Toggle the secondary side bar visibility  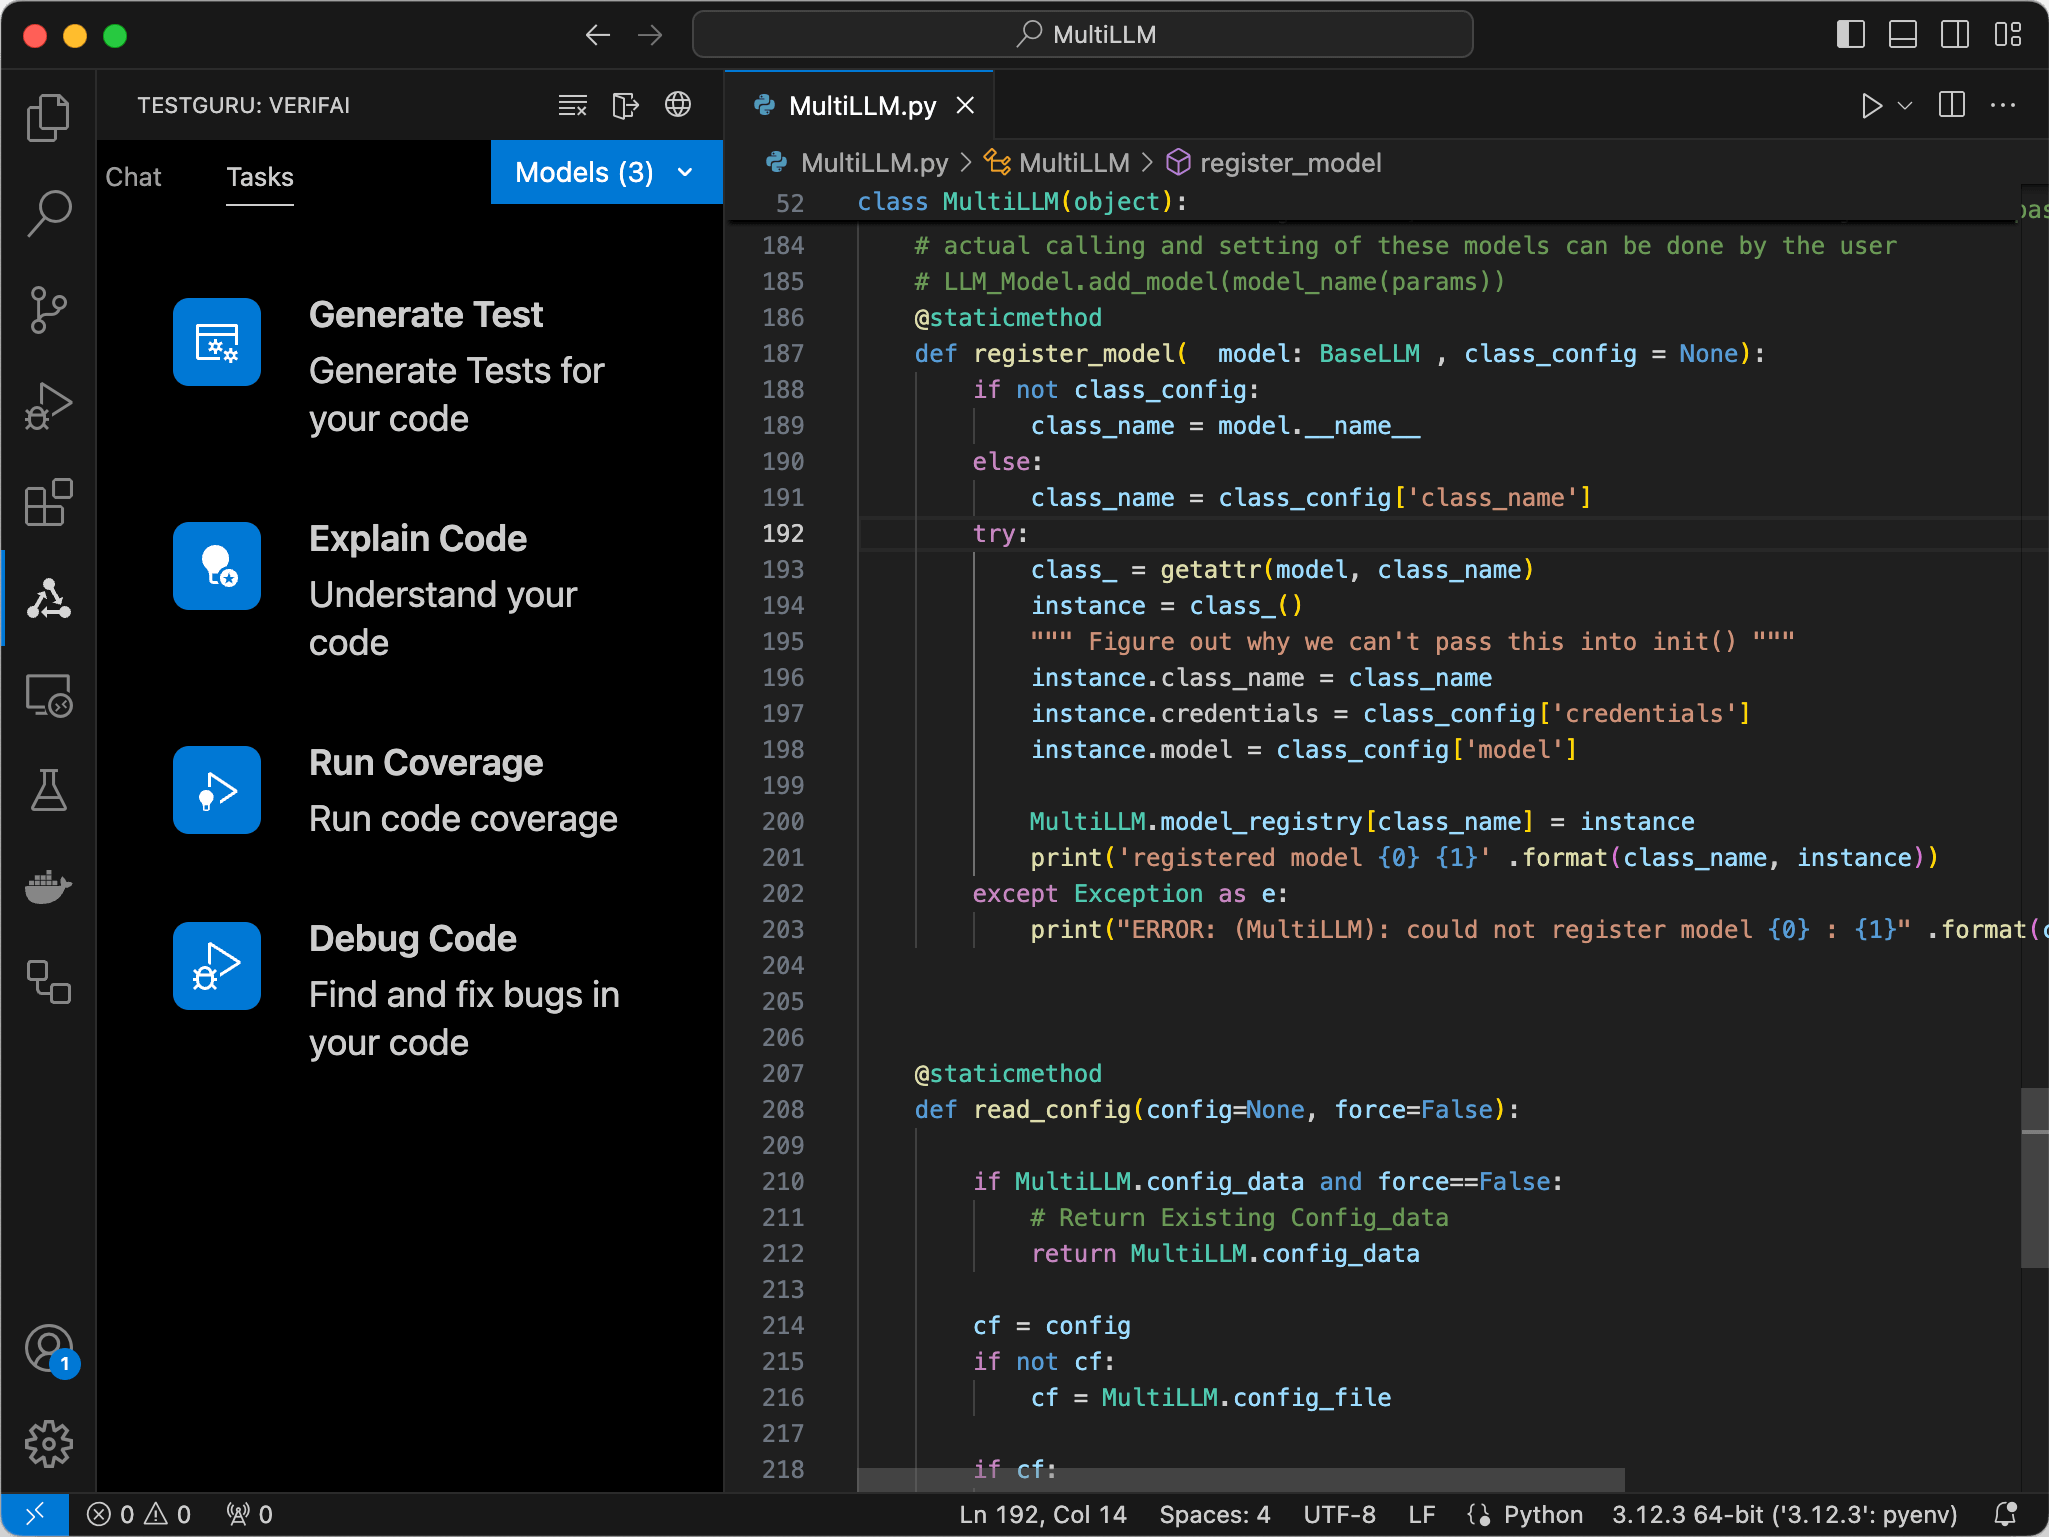click(1955, 35)
